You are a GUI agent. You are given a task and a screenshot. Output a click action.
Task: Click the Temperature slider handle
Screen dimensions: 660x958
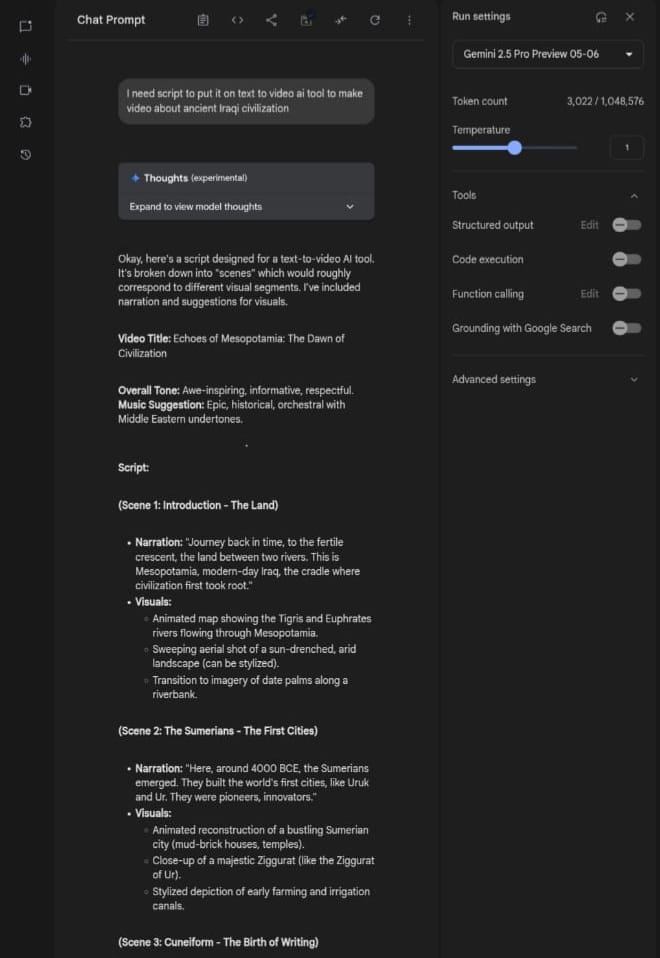(x=514, y=148)
